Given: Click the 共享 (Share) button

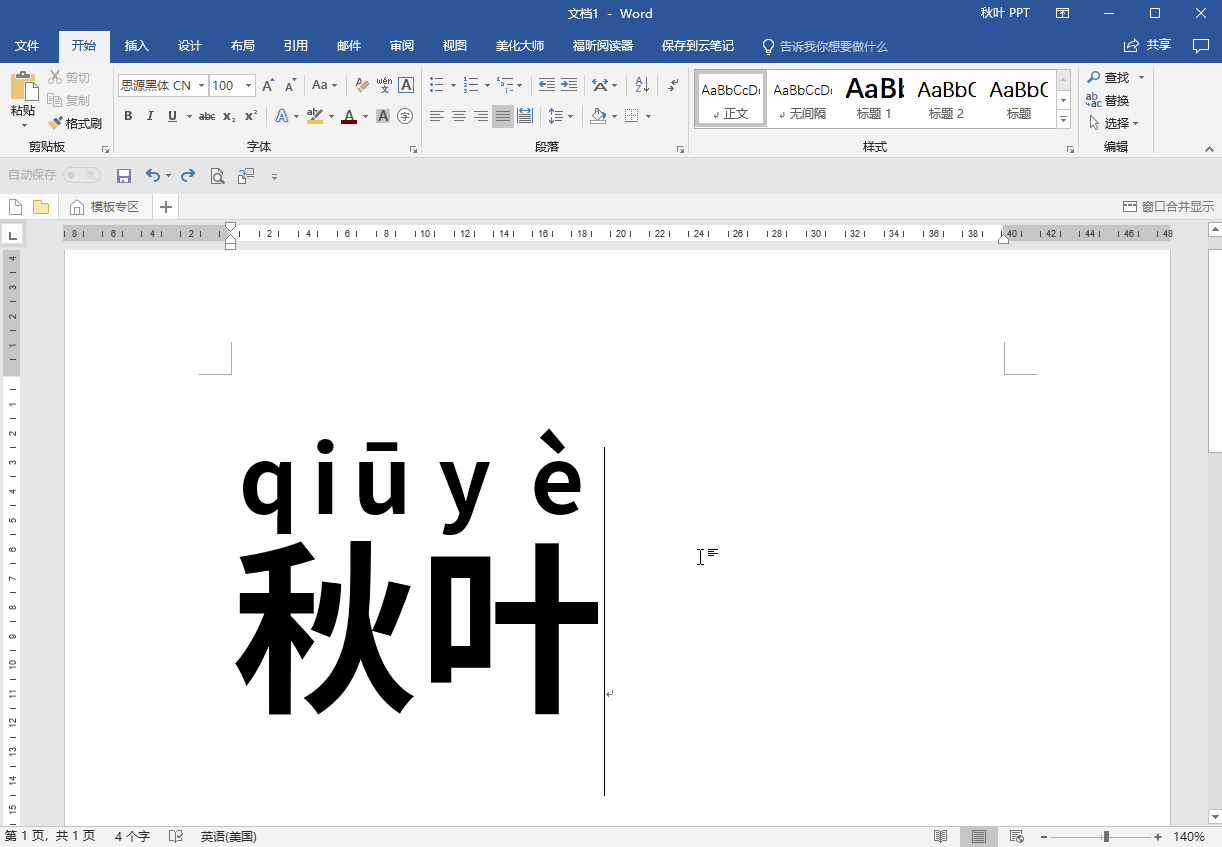Looking at the screenshot, I should coord(1148,45).
